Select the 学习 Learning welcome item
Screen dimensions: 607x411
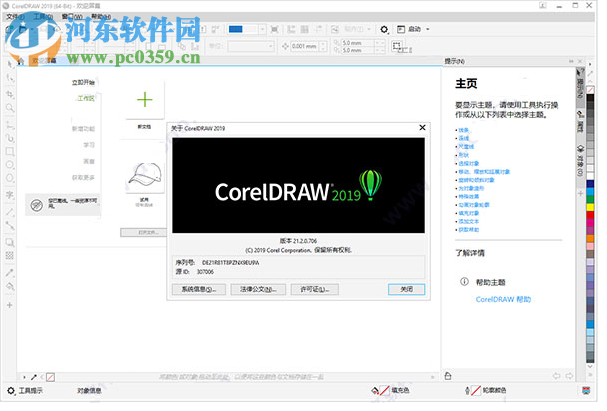tap(89, 145)
